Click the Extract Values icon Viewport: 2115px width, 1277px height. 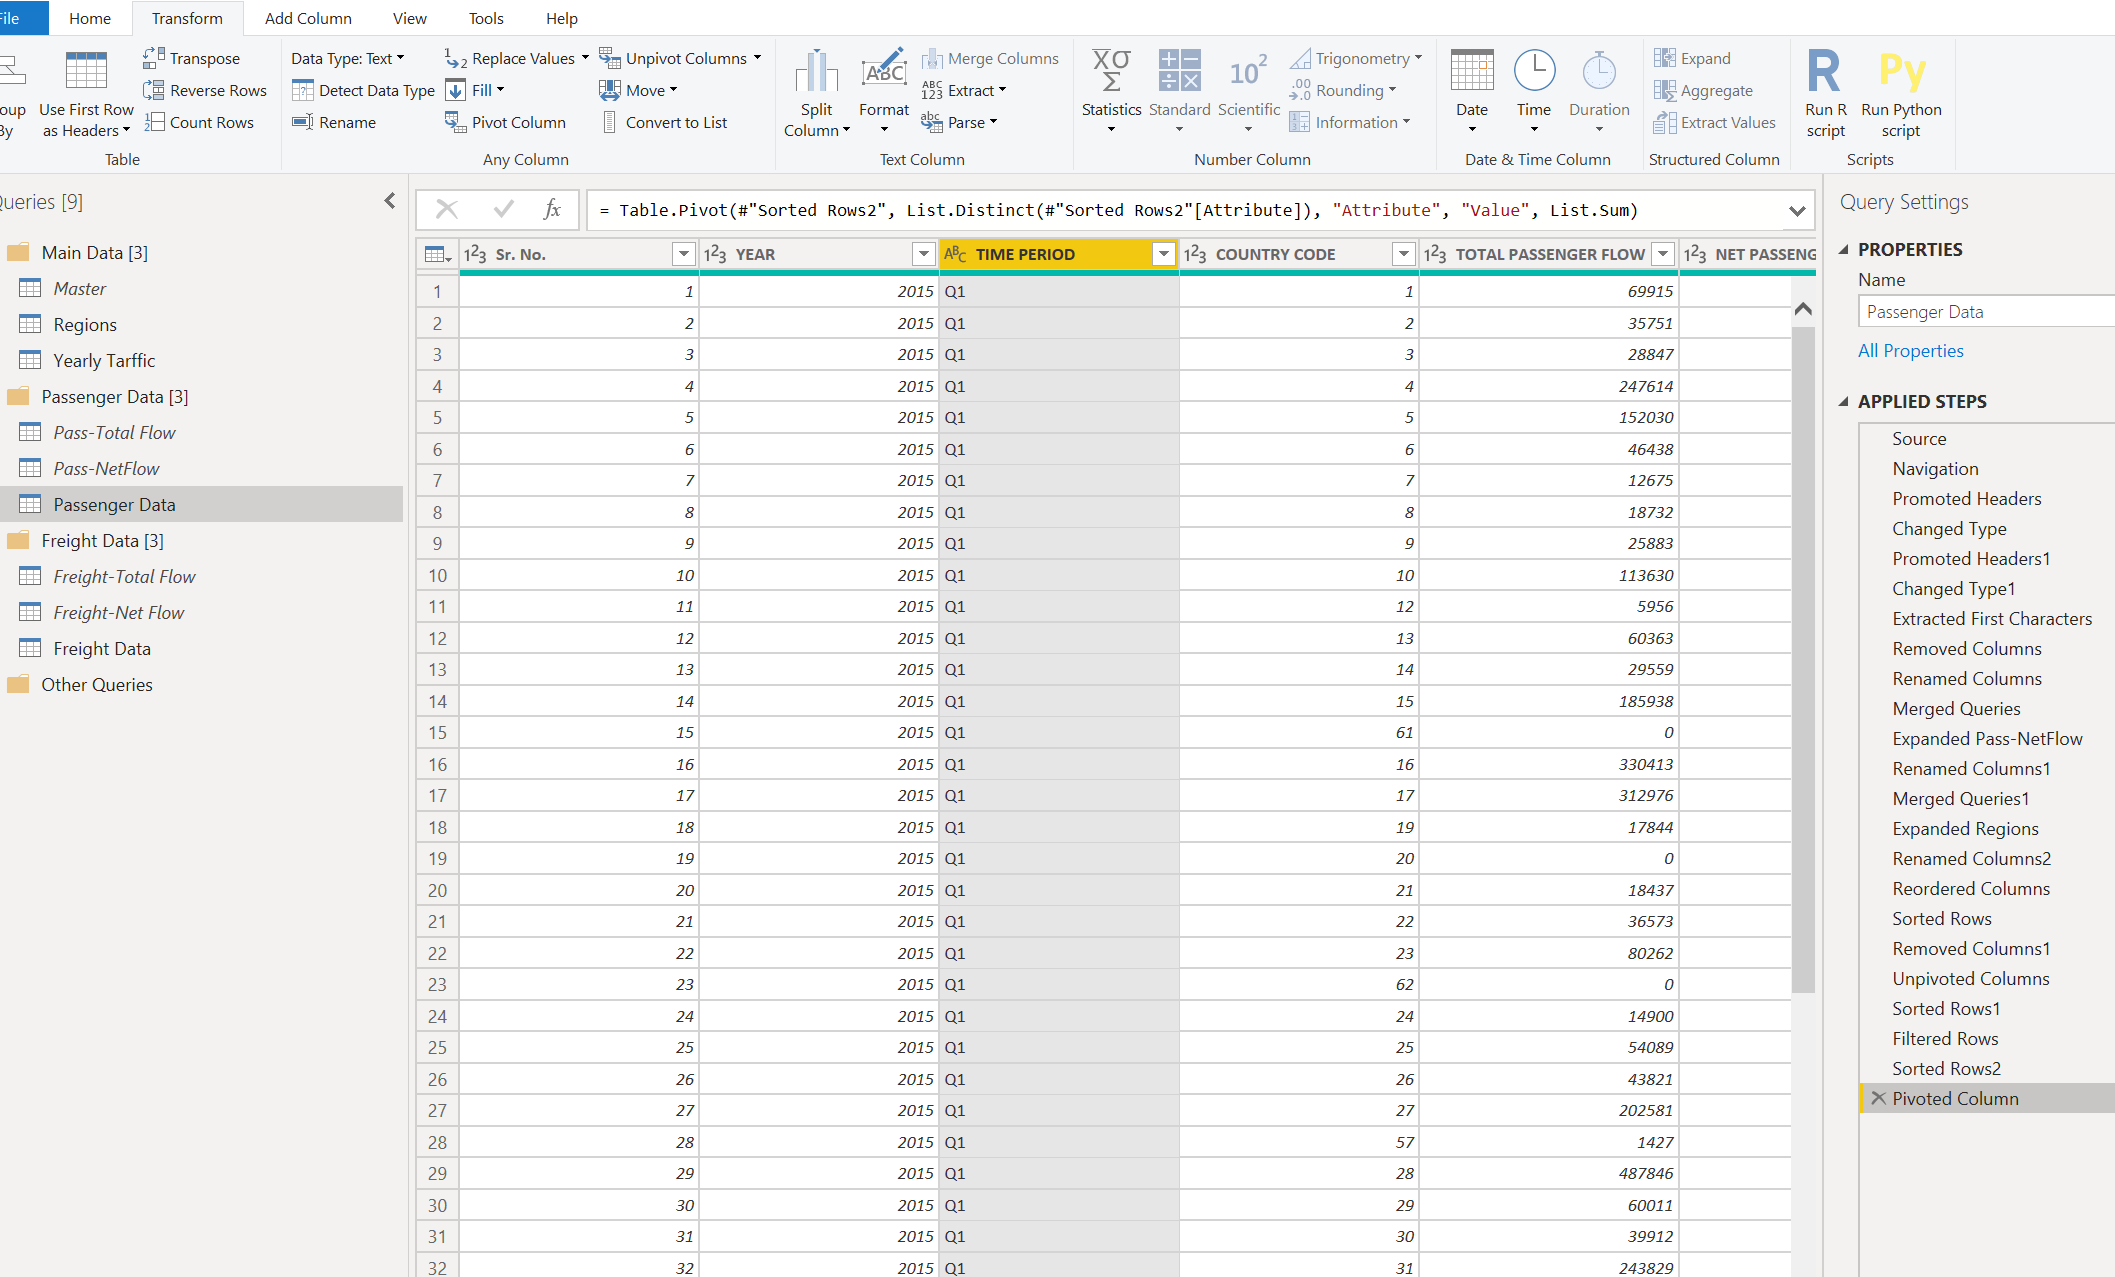click(1665, 122)
